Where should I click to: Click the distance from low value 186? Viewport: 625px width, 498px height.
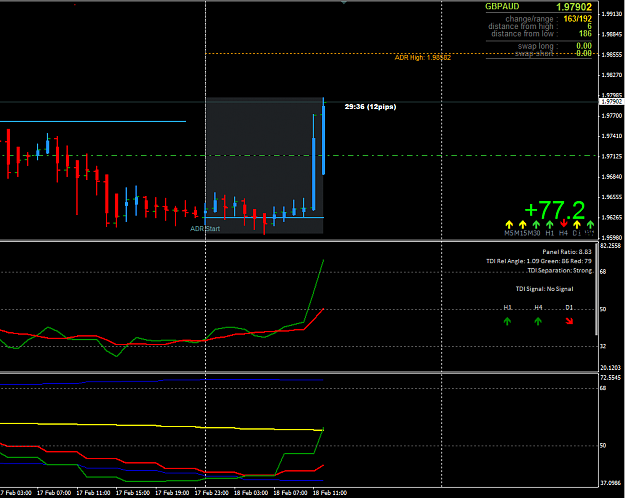pos(585,34)
